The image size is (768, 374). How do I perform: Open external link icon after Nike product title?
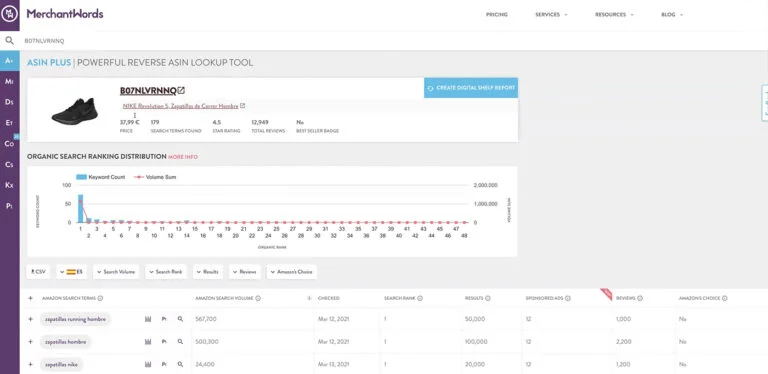[242, 106]
